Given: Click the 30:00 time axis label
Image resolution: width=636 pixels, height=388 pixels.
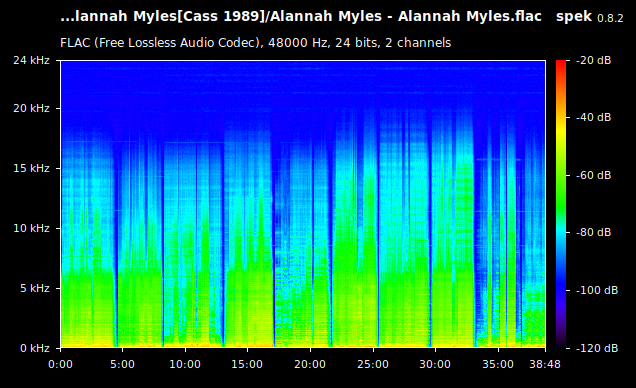Looking at the screenshot, I should [435, 364].
